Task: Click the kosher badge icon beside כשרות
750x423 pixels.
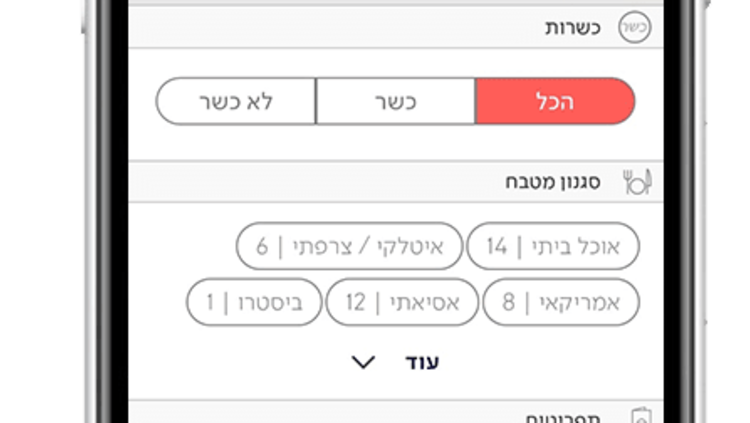Action: [635, 27]
